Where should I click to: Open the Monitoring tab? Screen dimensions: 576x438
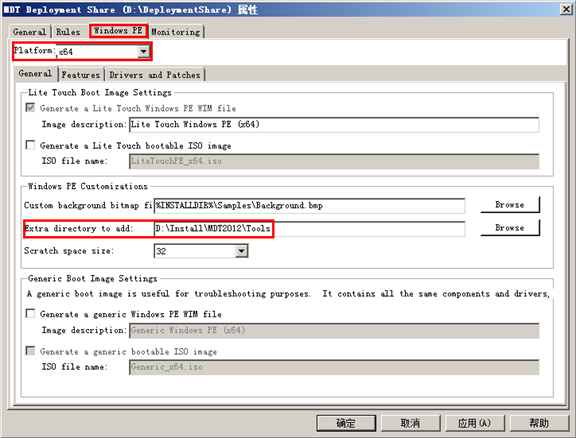(x=176, y=32)
